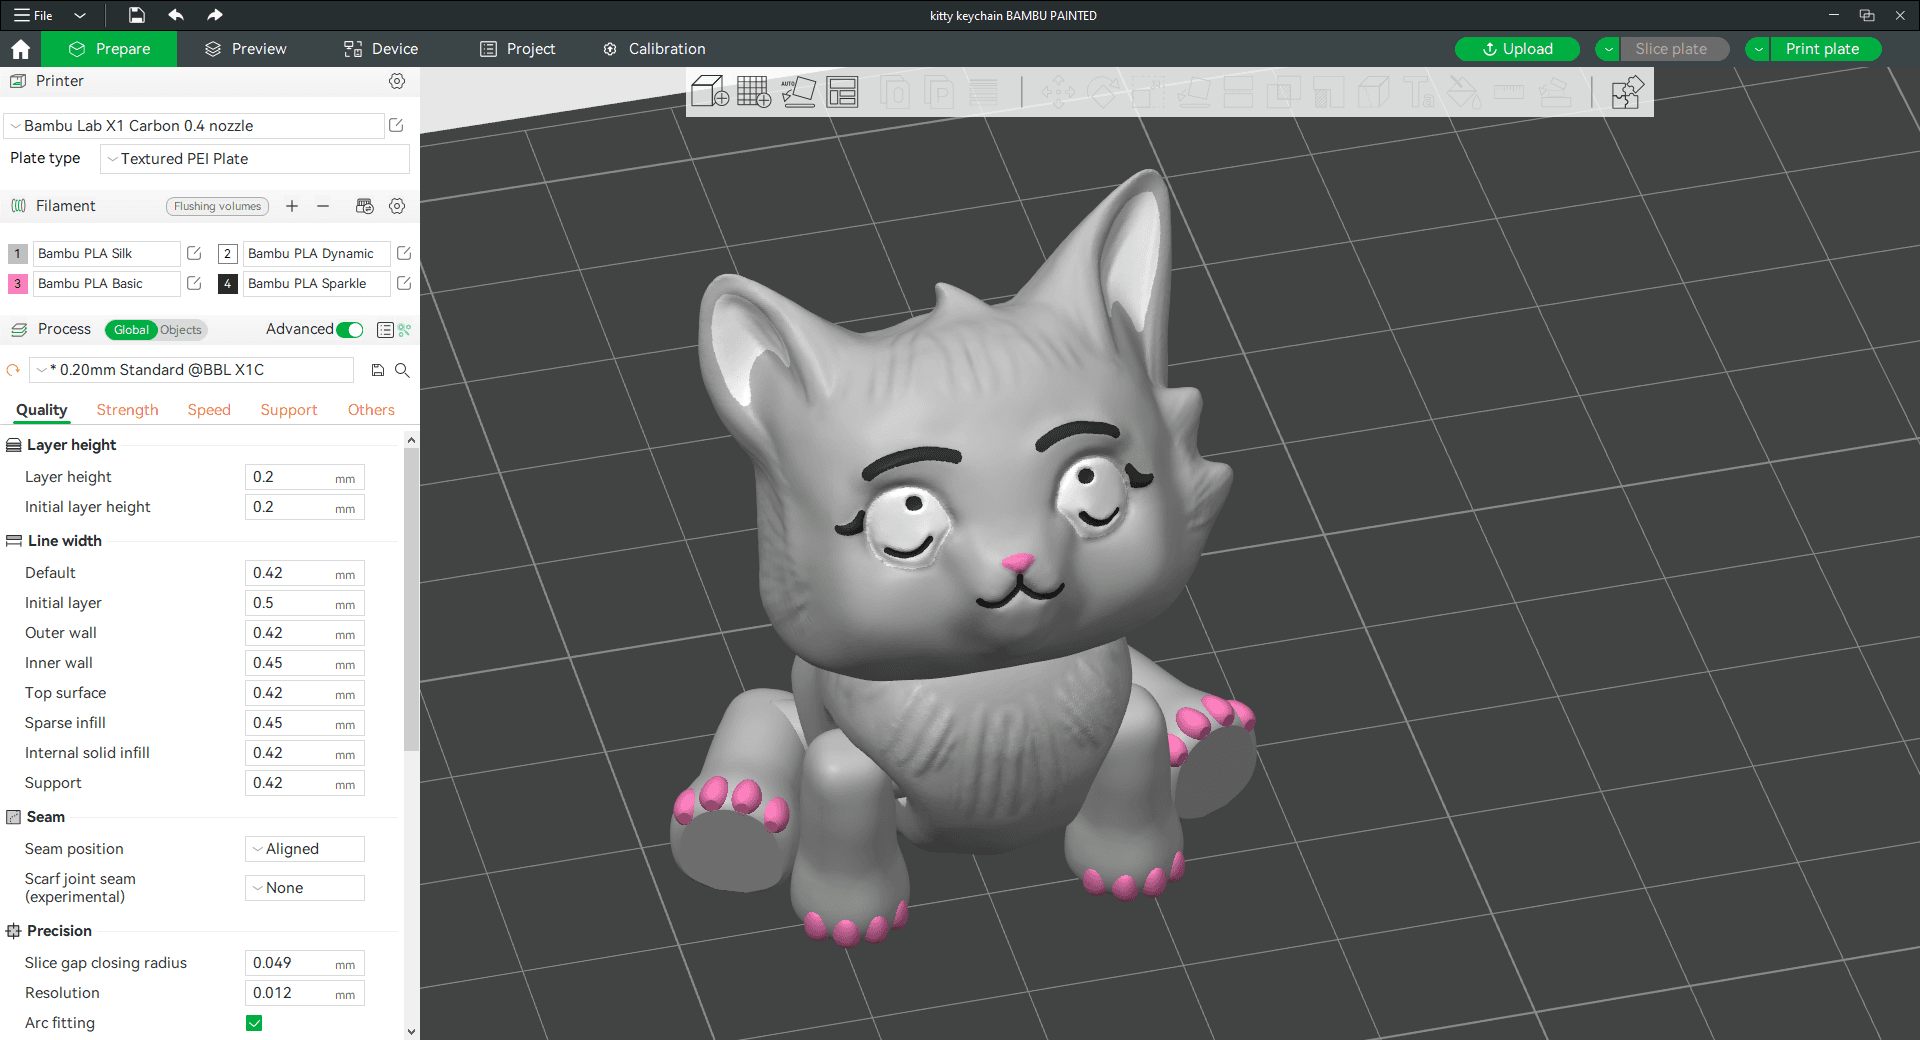The width and height of the screenshot is (1920, 1040).
Task: Undo the last action arrow
Action: tap(176, 15)
